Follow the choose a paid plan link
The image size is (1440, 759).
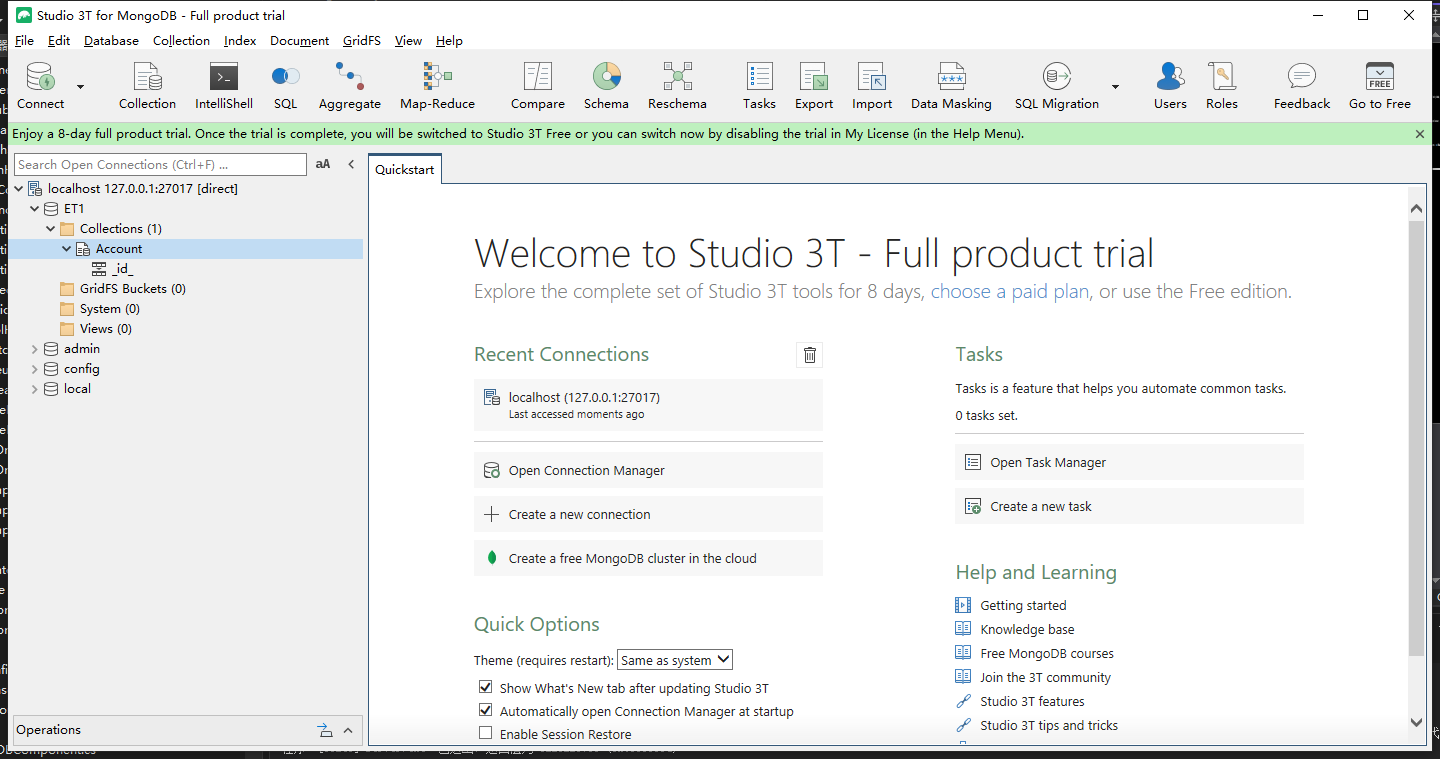point(1010,292)
